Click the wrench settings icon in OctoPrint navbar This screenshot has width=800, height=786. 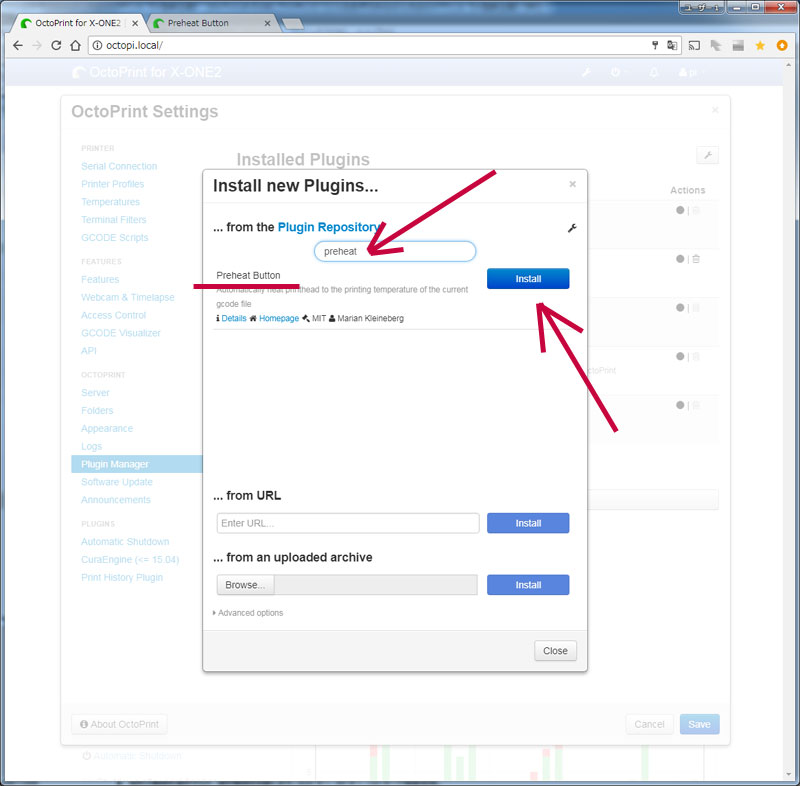[586, 72]
